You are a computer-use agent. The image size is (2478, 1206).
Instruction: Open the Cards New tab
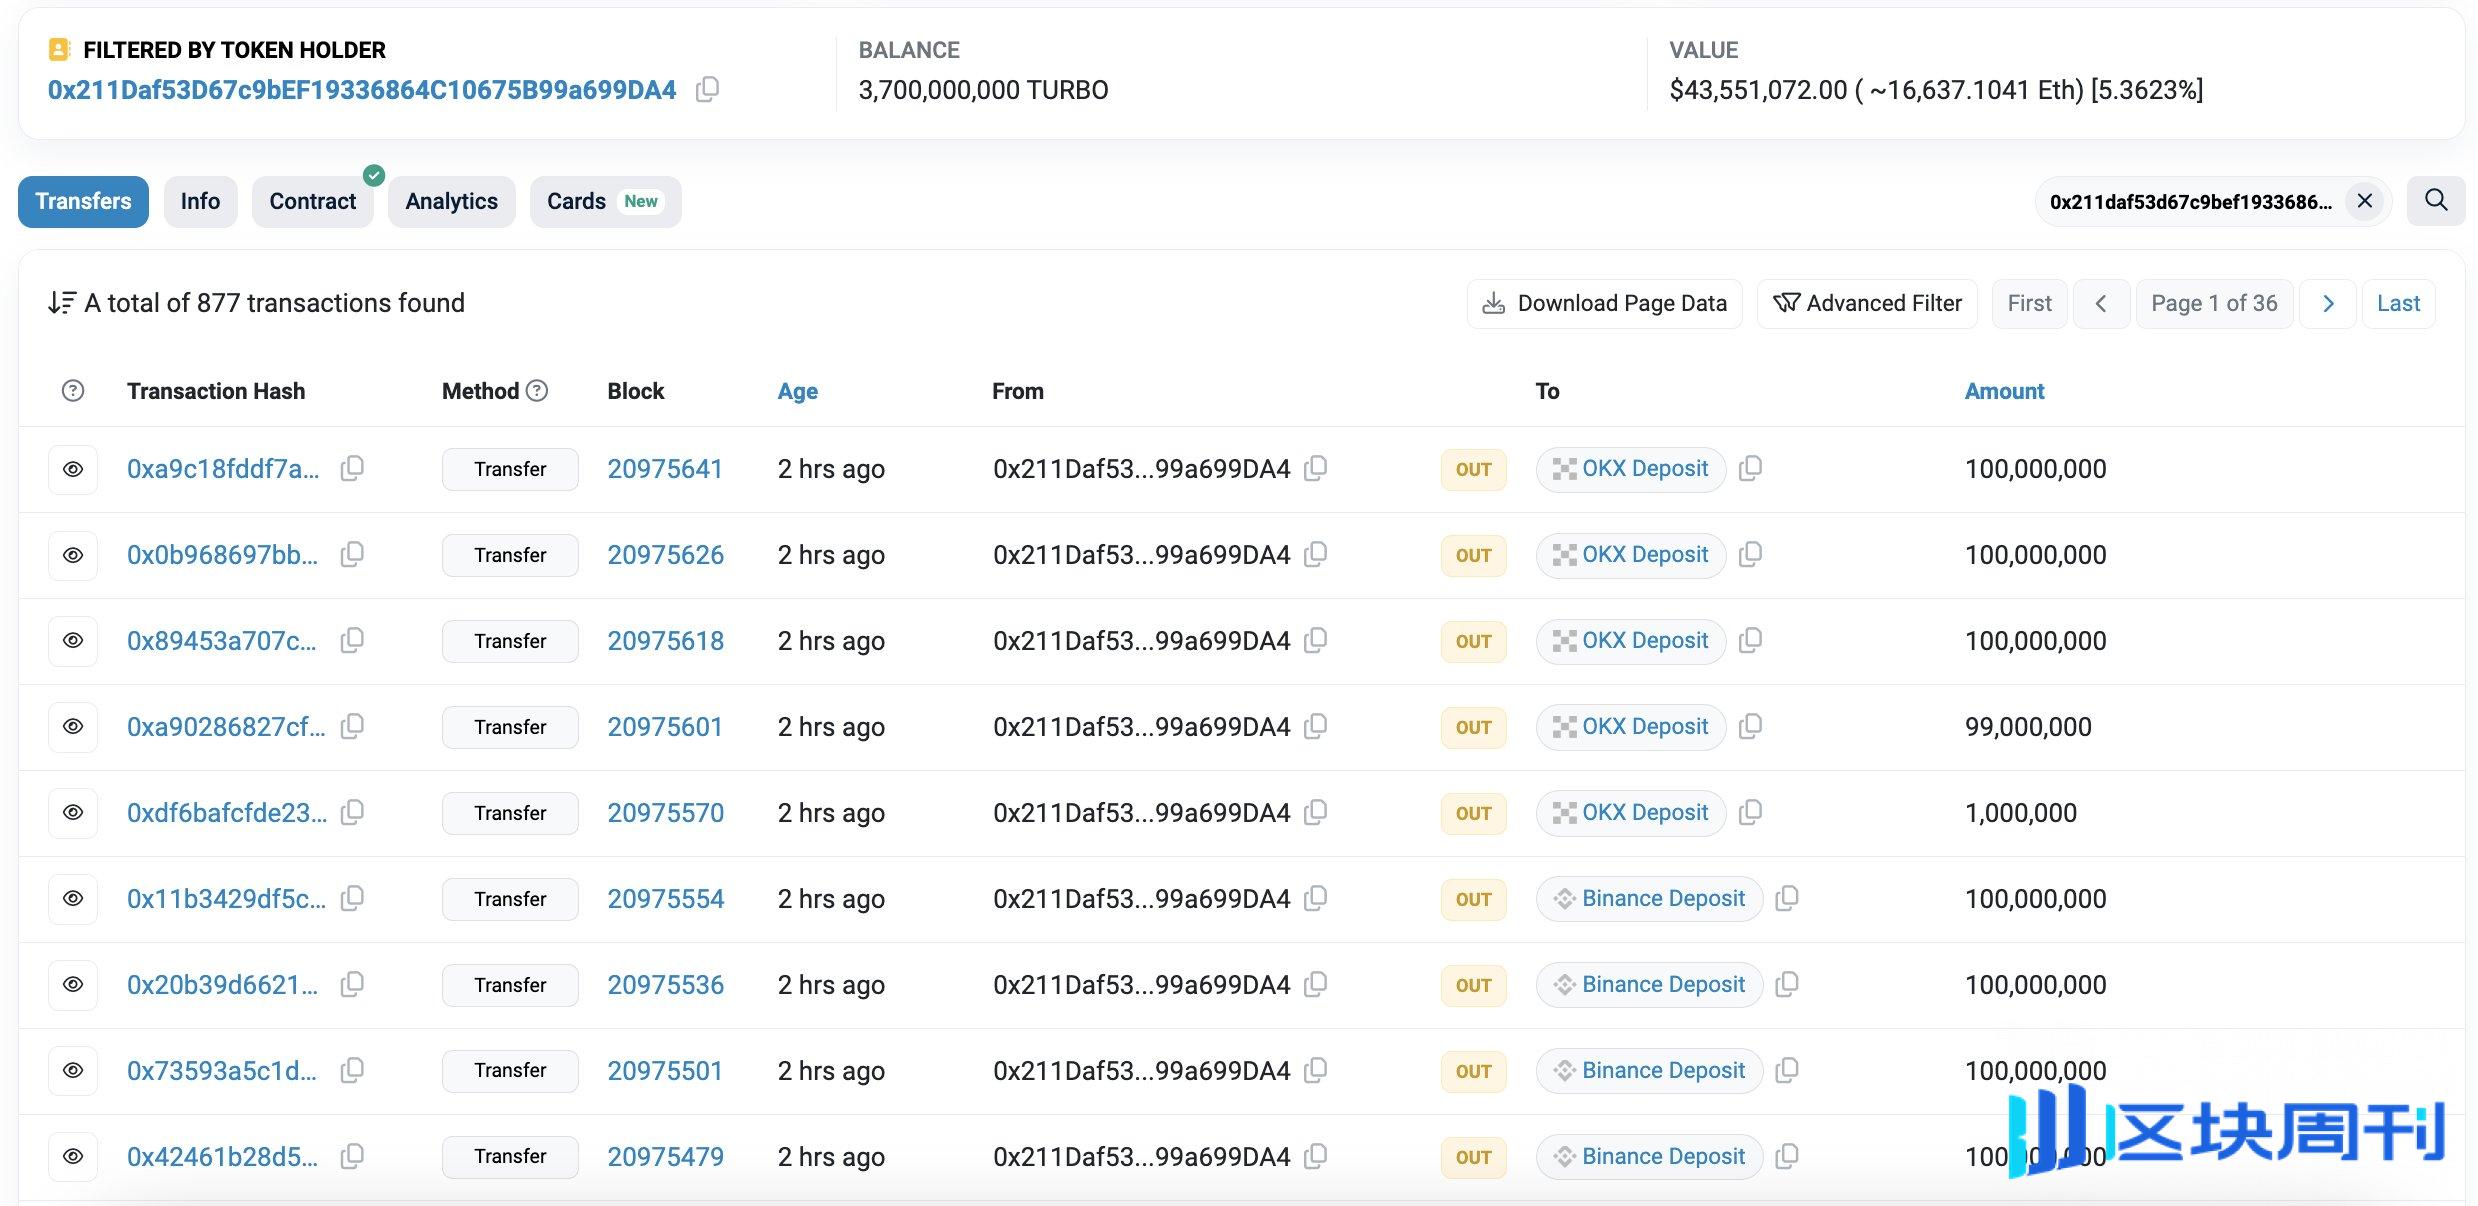coord(605,201)
